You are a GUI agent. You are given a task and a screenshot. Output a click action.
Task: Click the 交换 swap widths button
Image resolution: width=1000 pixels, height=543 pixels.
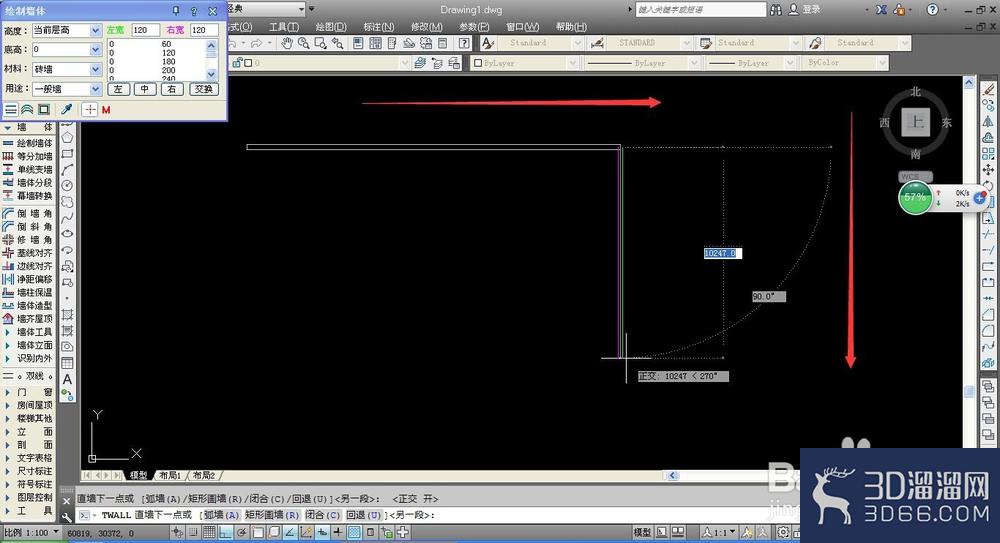(203, 89)
